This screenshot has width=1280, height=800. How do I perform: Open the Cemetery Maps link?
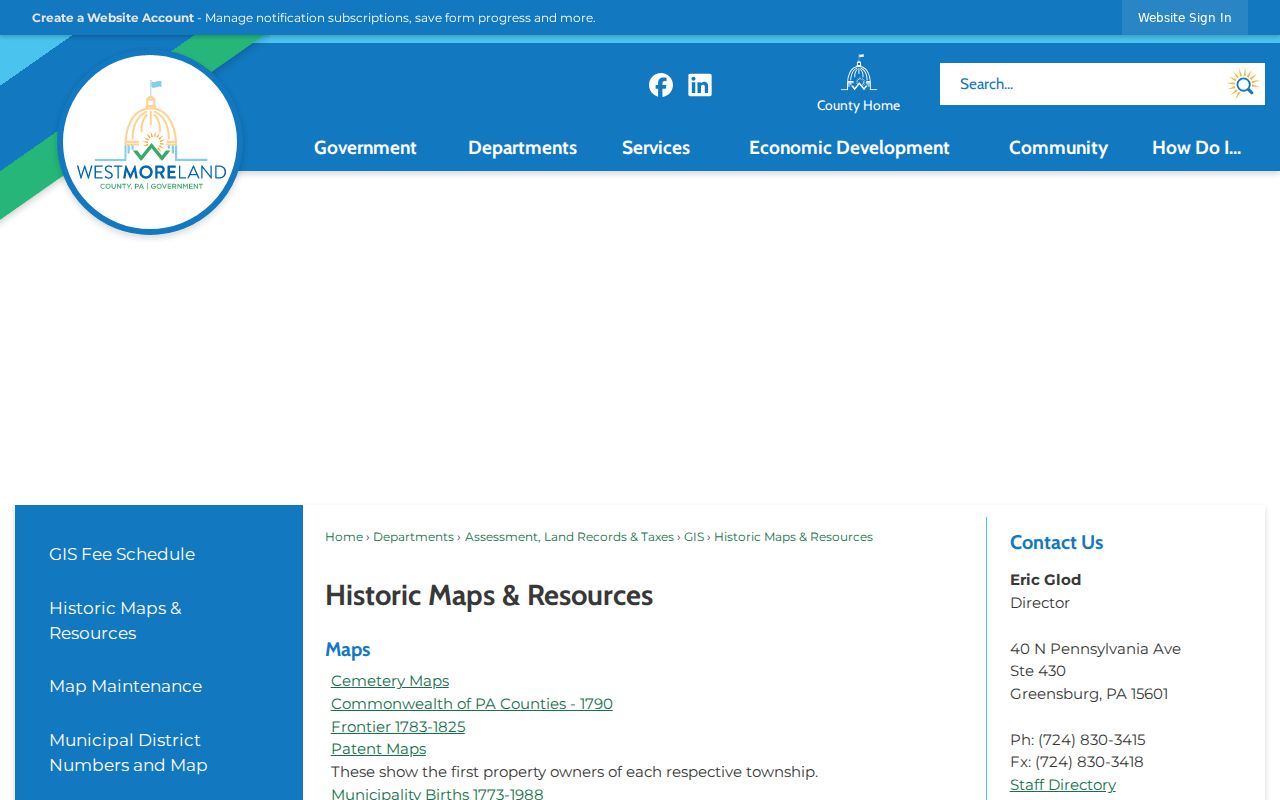390,681
